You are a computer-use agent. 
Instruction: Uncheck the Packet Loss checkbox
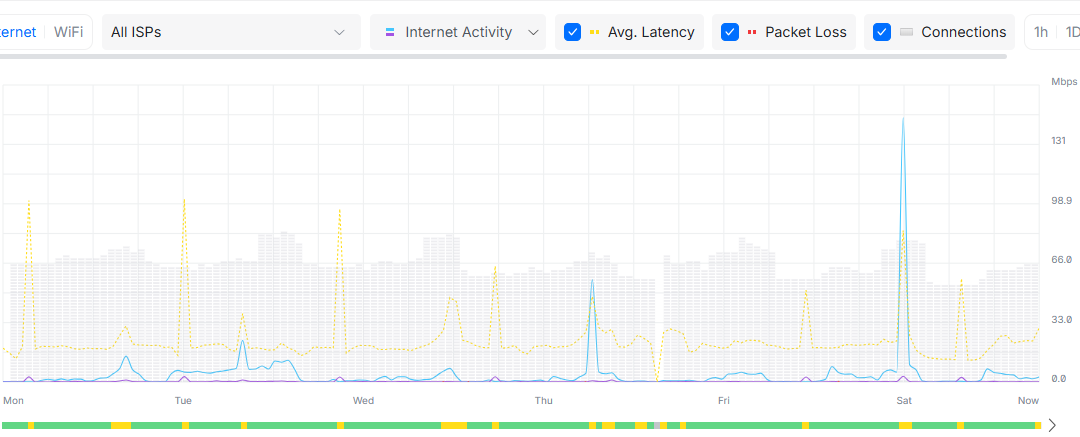click(730, 32)
